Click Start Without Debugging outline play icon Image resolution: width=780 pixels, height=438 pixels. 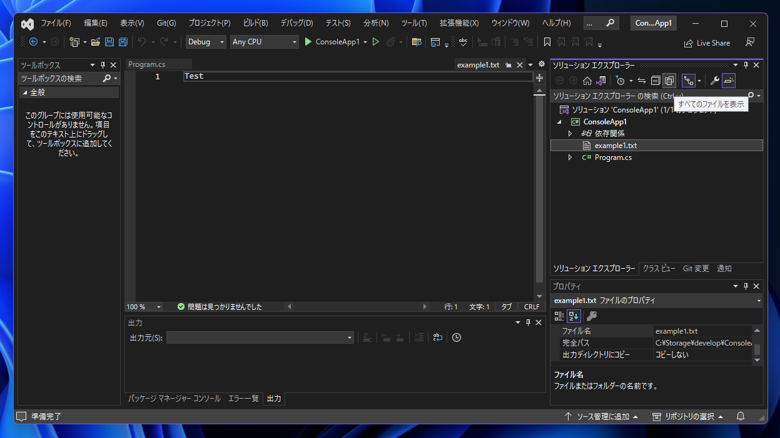click(376, 42)
